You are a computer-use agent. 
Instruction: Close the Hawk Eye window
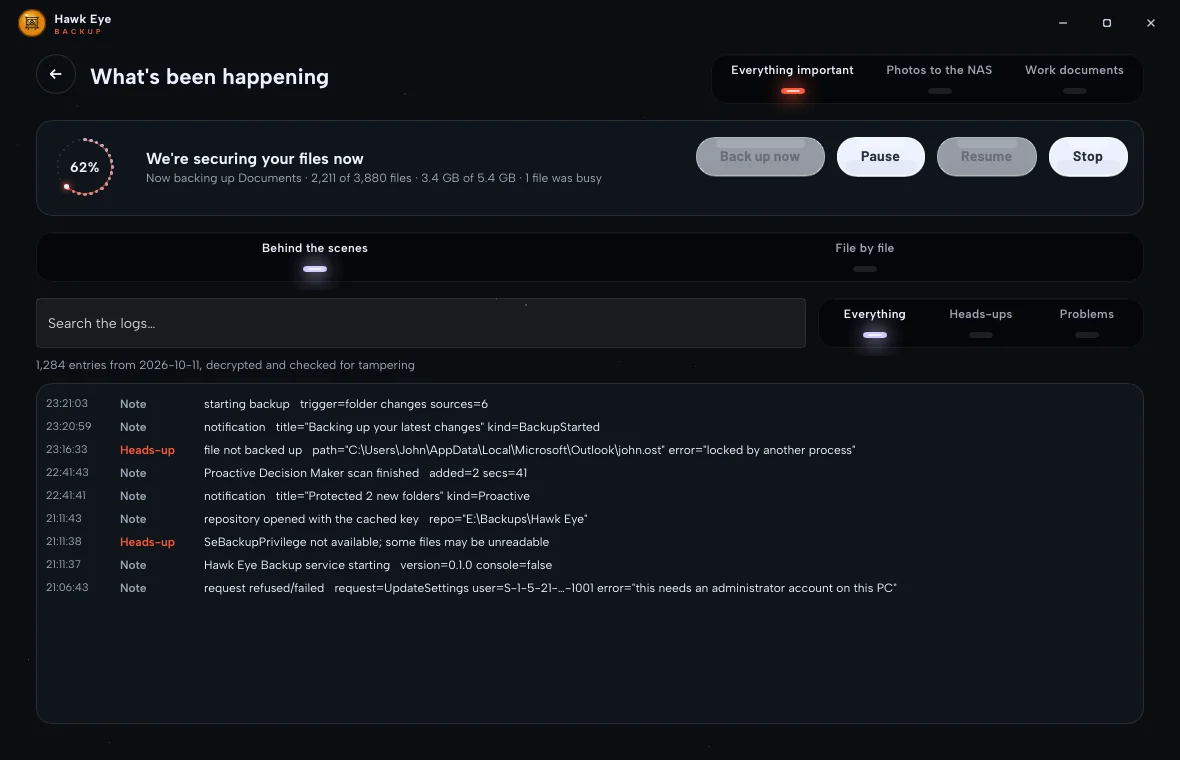point(1151,23)
